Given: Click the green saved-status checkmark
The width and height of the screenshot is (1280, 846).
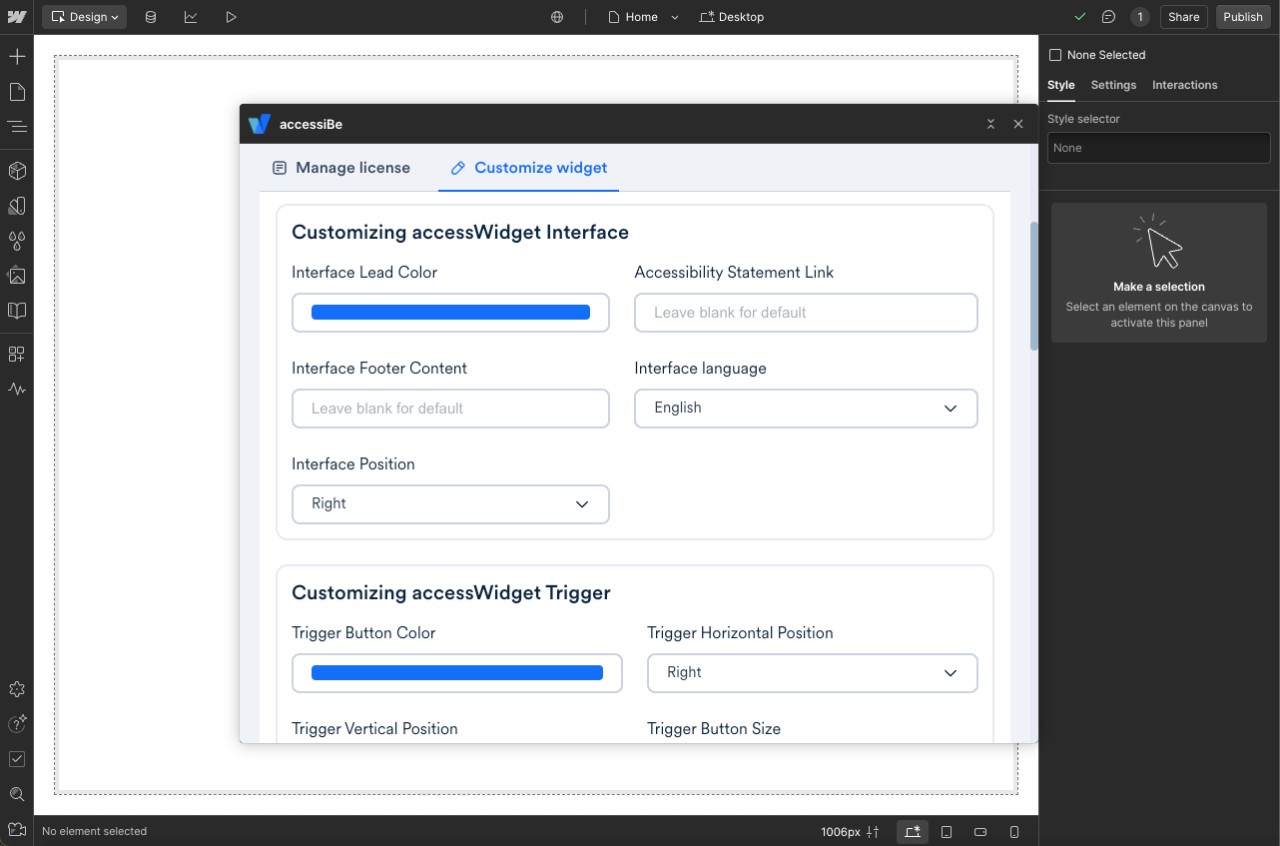Looking at the screenshot, I should pyautogui.click(x=1080, y=17).
